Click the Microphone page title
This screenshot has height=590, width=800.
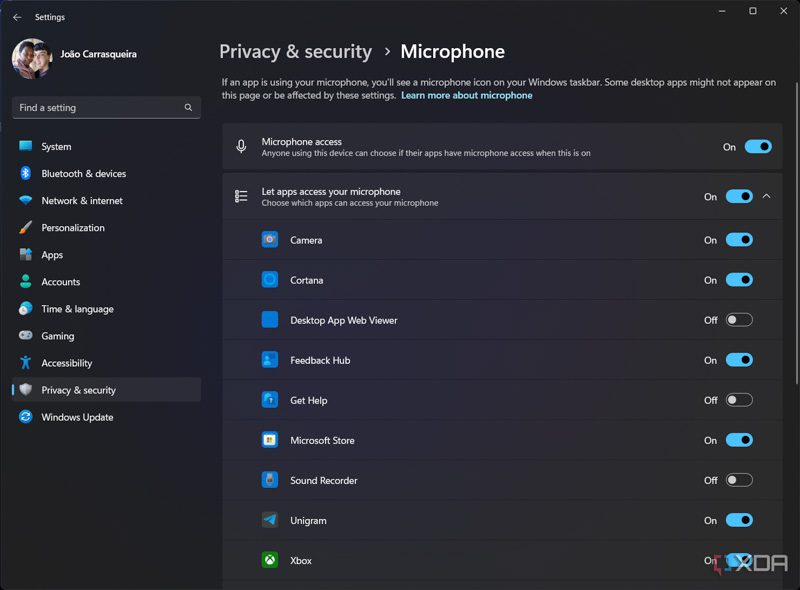coord(453,52)
